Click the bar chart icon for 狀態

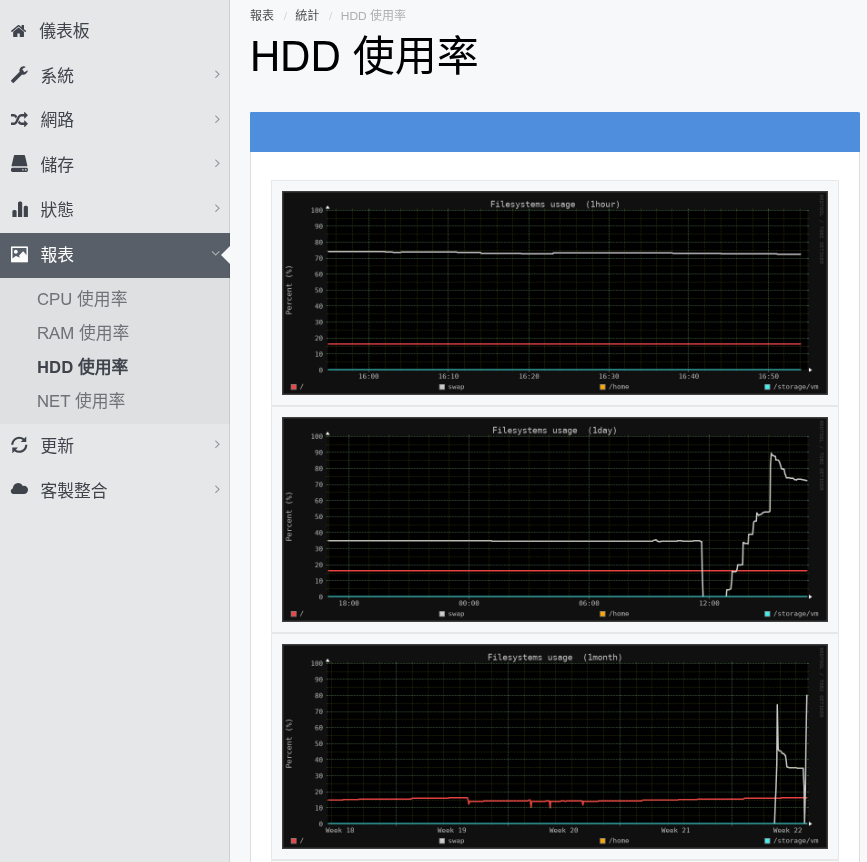point(20,209)
